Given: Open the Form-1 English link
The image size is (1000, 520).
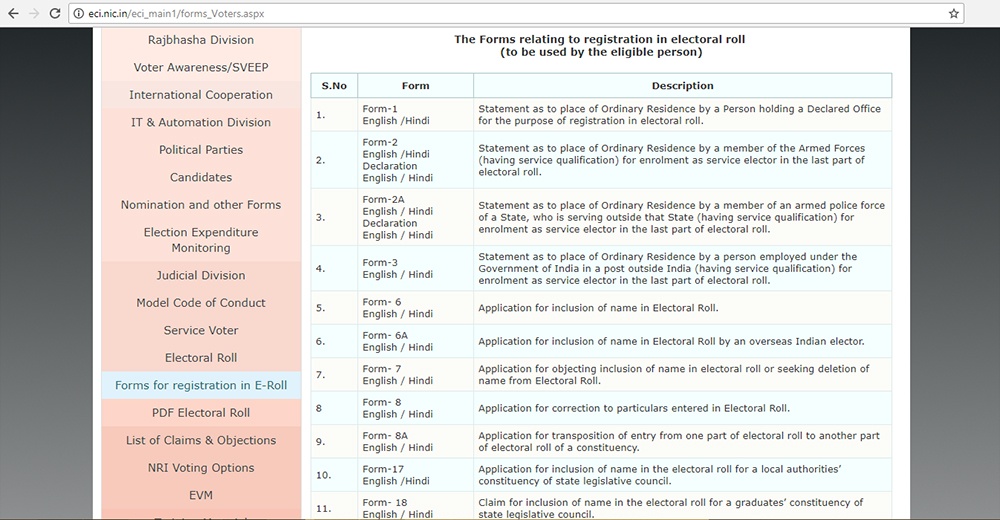Looking at the screenshot, I should click(x=380, y=121).
